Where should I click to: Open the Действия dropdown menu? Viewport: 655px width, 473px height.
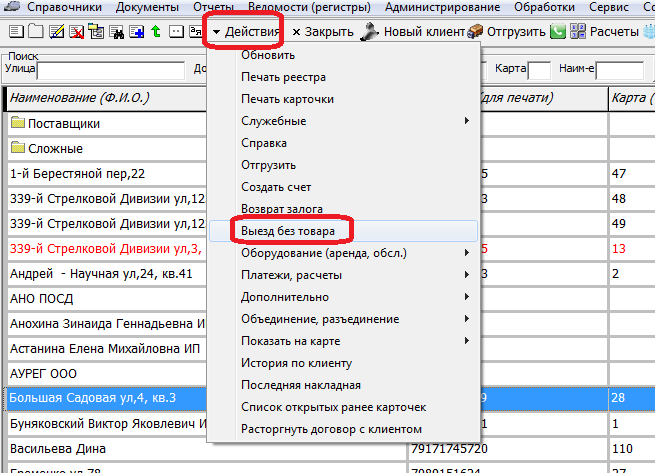245,32
